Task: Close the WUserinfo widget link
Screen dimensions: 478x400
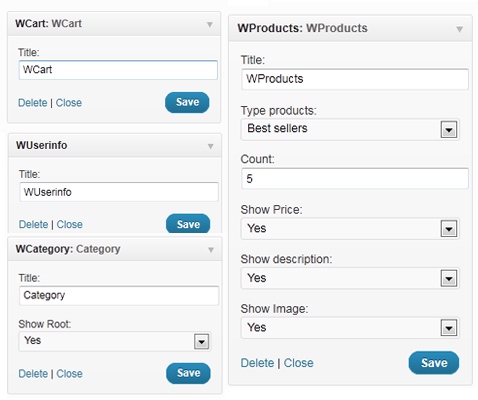Action: pyautogui.click(x=70, y=224)
